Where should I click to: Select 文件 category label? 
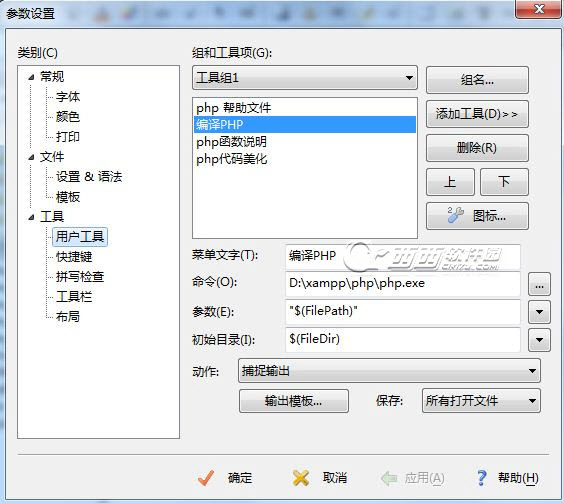coord(52,157)
